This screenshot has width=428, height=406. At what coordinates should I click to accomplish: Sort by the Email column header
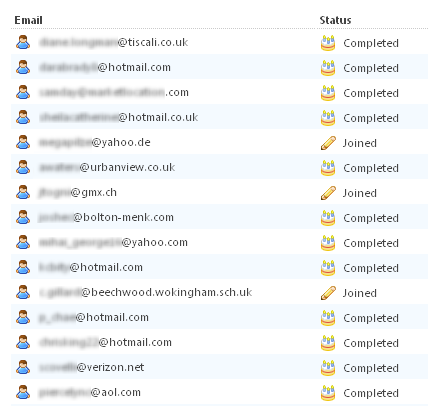[x=28, y=20]
